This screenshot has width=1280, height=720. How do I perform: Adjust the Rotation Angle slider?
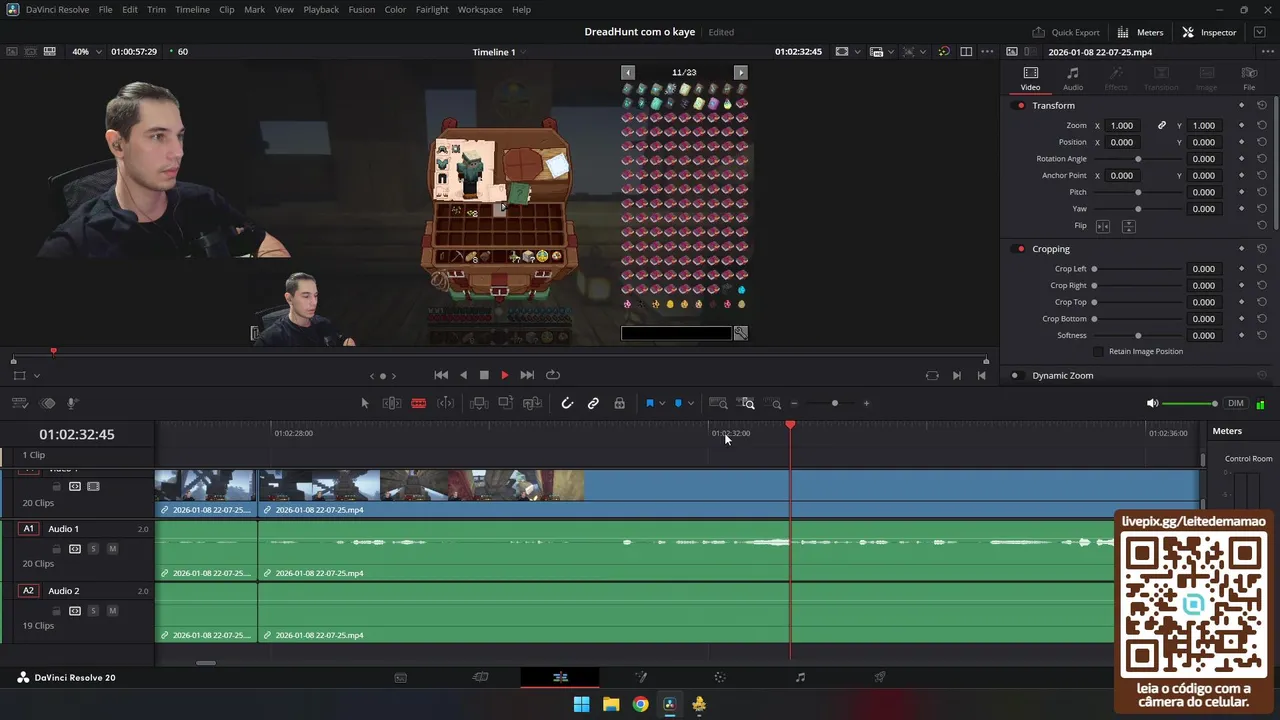(x=1138, y=159)
